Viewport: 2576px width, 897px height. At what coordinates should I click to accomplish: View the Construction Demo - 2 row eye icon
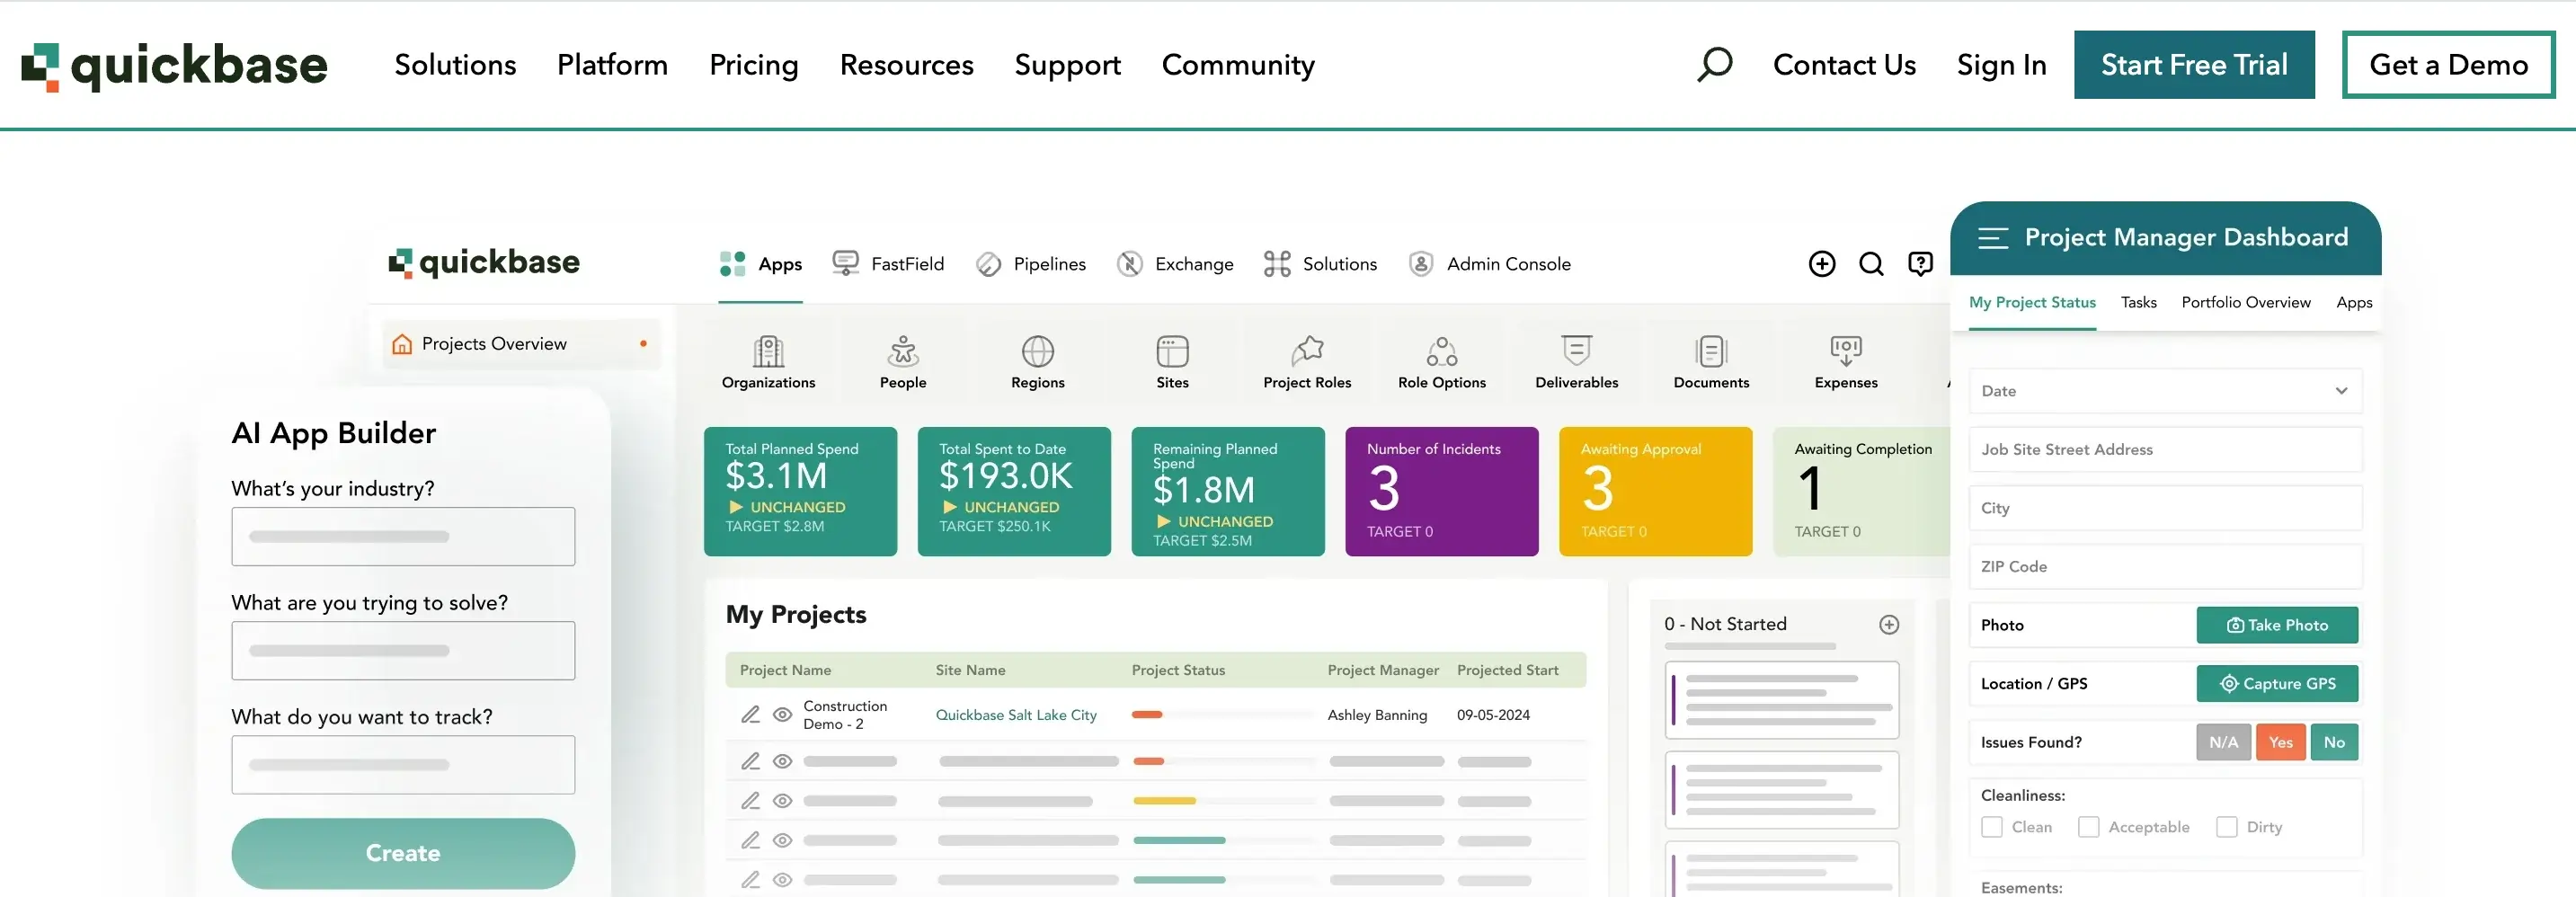click(x=783, y=714)
